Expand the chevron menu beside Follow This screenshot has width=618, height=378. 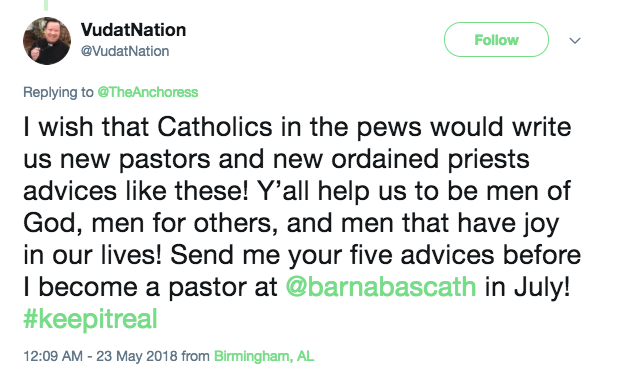pyautogui.click(x=575, y=40)
